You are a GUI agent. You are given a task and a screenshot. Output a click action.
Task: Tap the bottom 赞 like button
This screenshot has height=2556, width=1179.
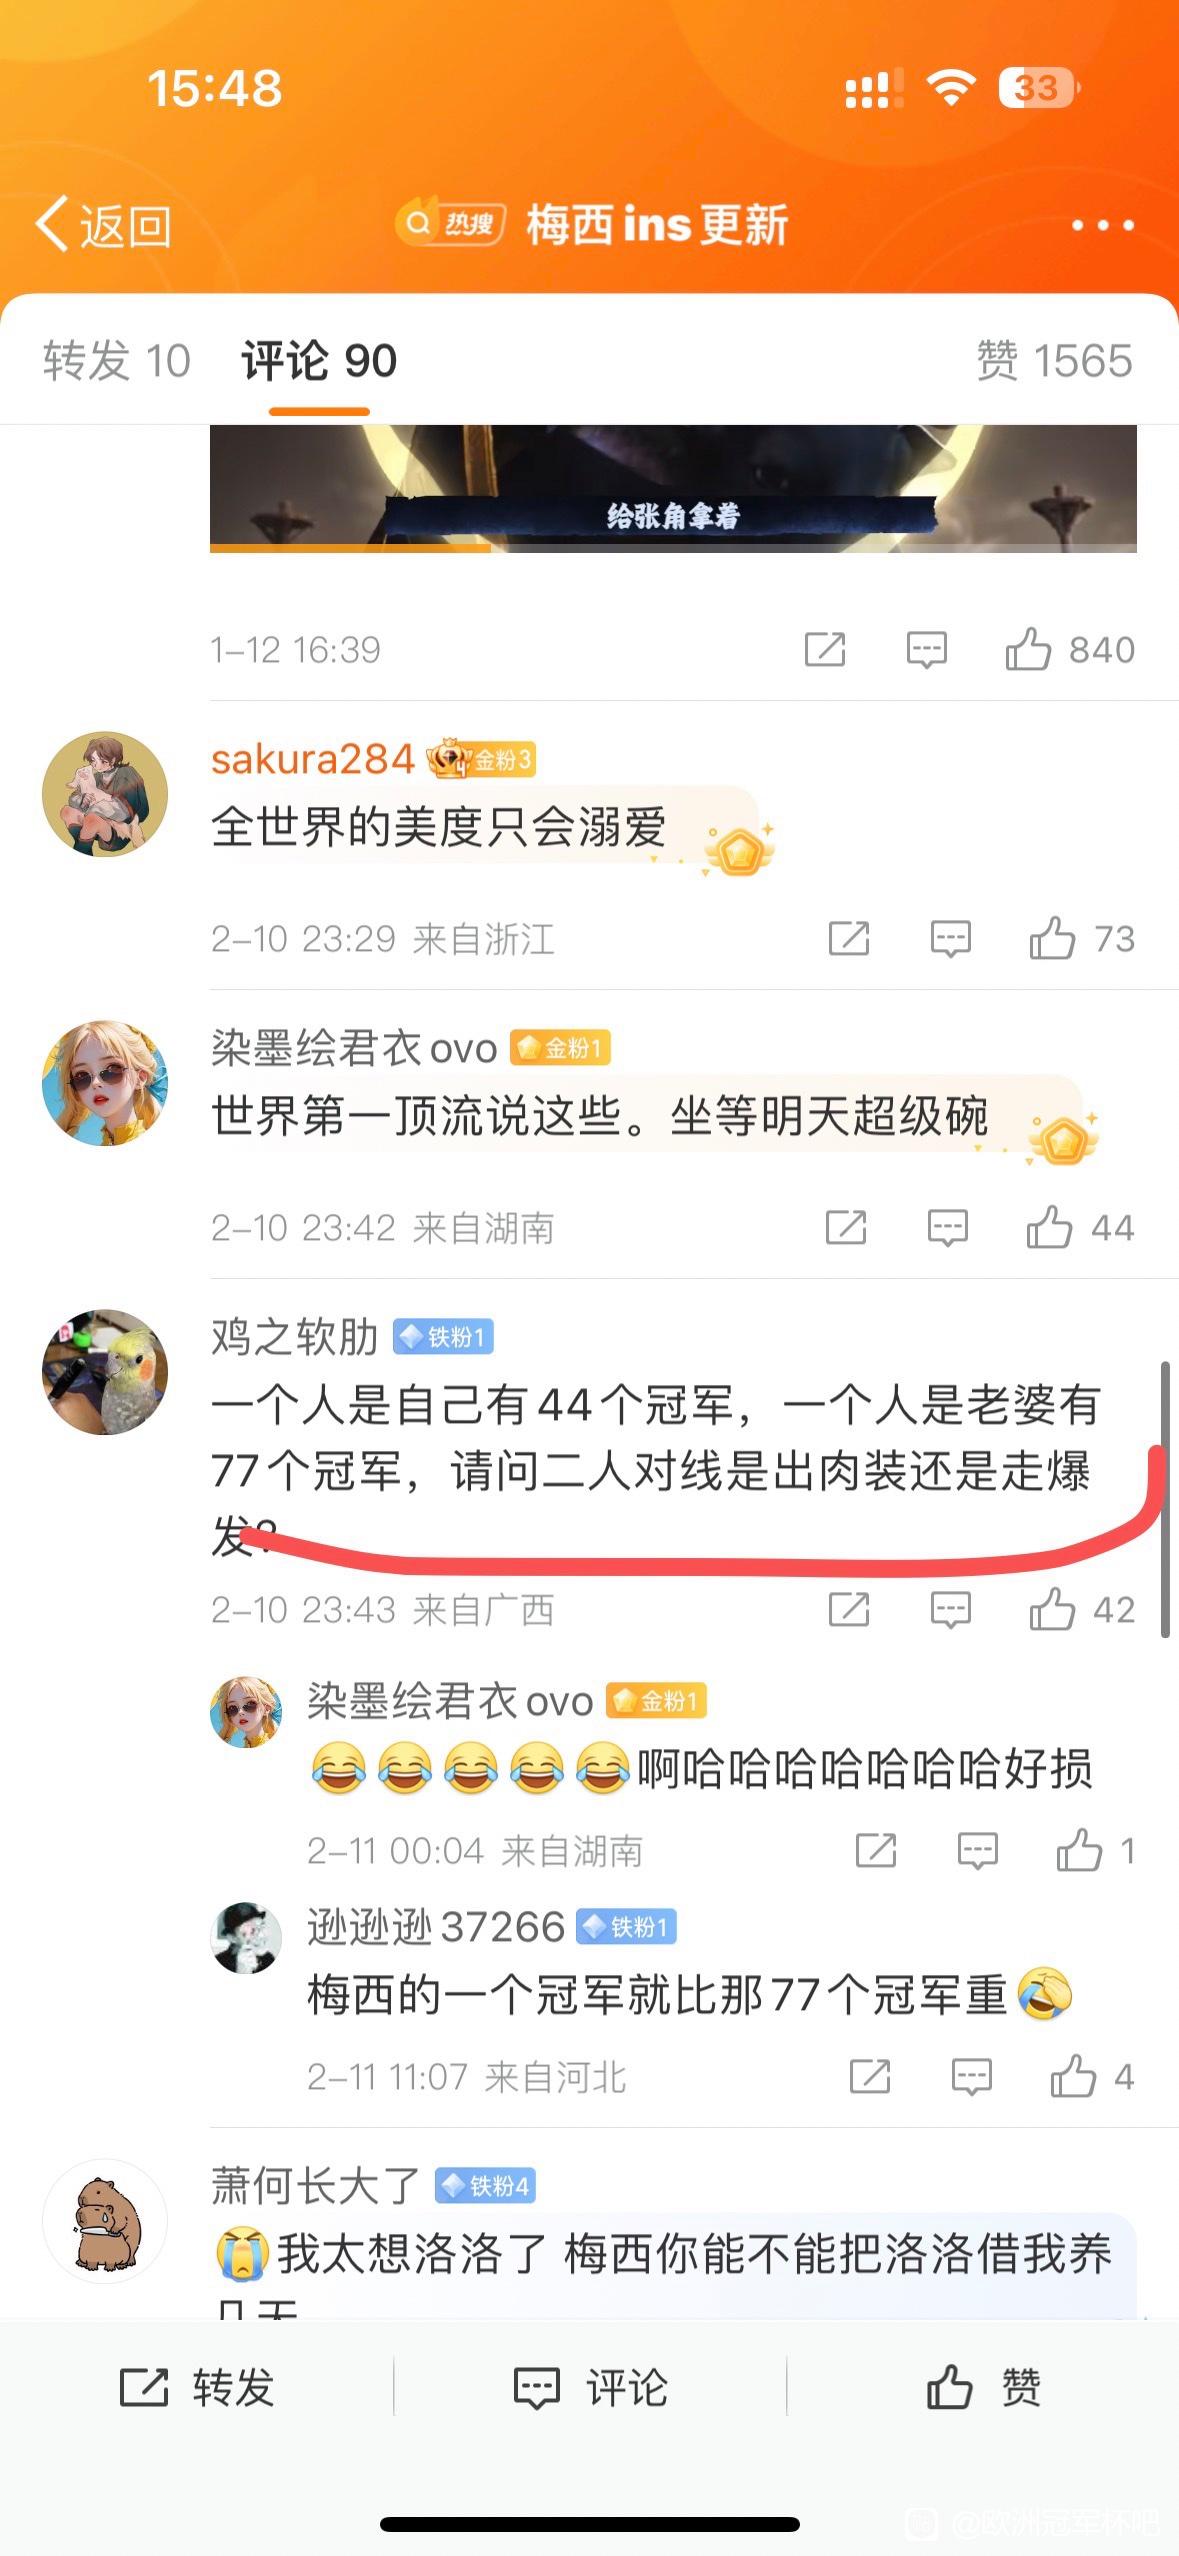coord(983,2387)
